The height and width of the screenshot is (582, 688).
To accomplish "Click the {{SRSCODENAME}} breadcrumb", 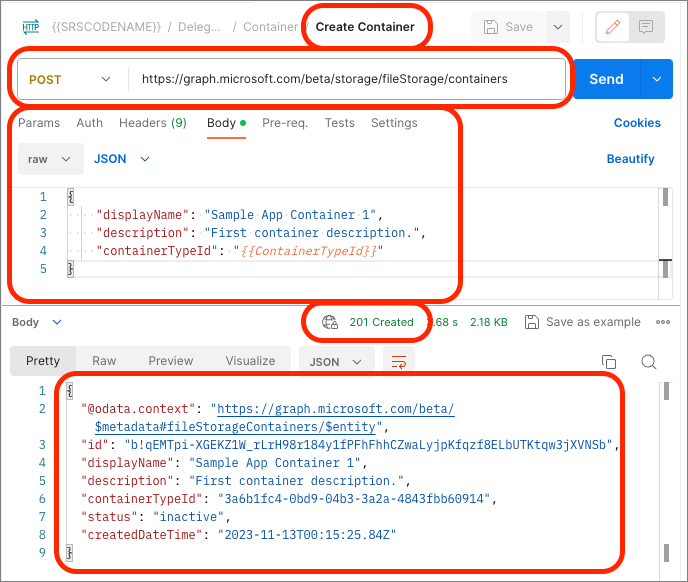I will [x=106, y=27].
